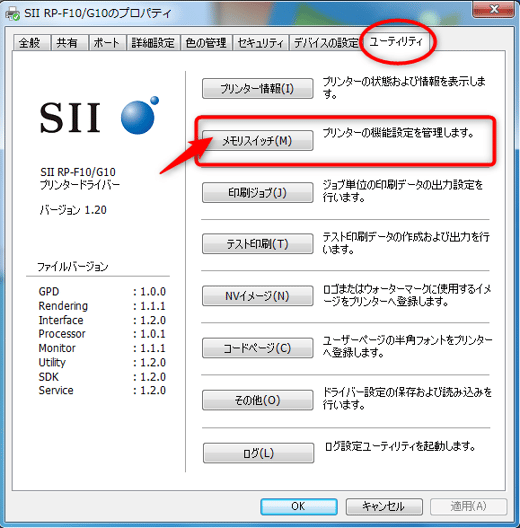The height and width of the screenshot is (528, 520).
Task: Click the 'Processor' version row
Action: [102, 334]
